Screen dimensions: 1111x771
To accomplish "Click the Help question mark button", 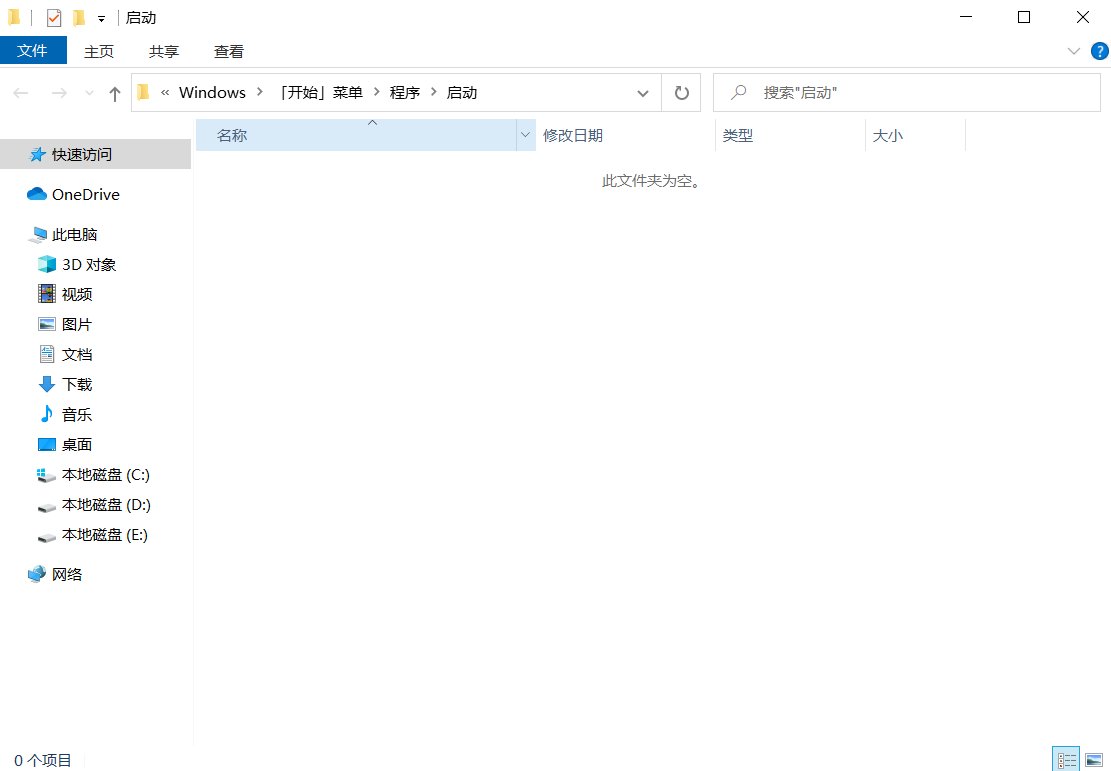I will click(1100, 50).
